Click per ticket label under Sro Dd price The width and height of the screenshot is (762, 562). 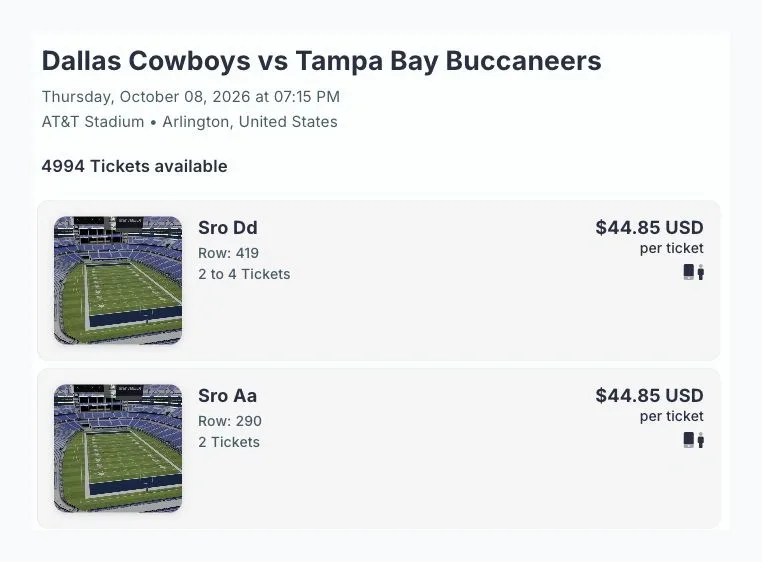click(672, 248)
